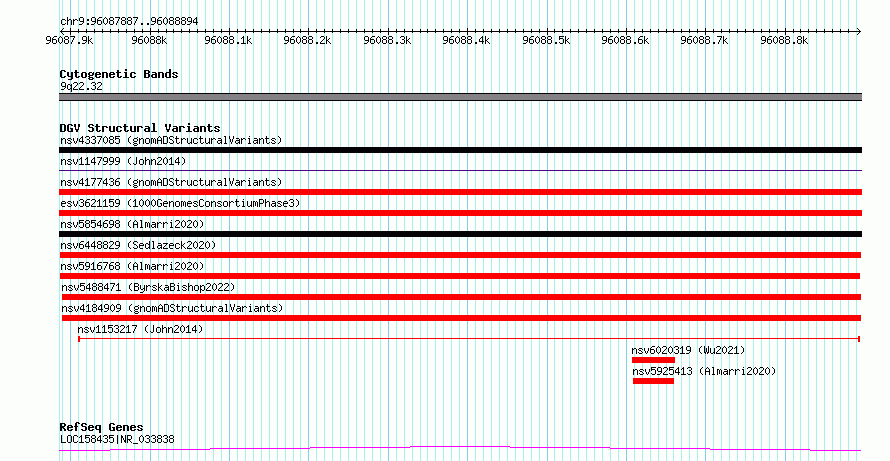Click the DGV Structural Variants track title

pyautogui.click(x=140, y=128)
